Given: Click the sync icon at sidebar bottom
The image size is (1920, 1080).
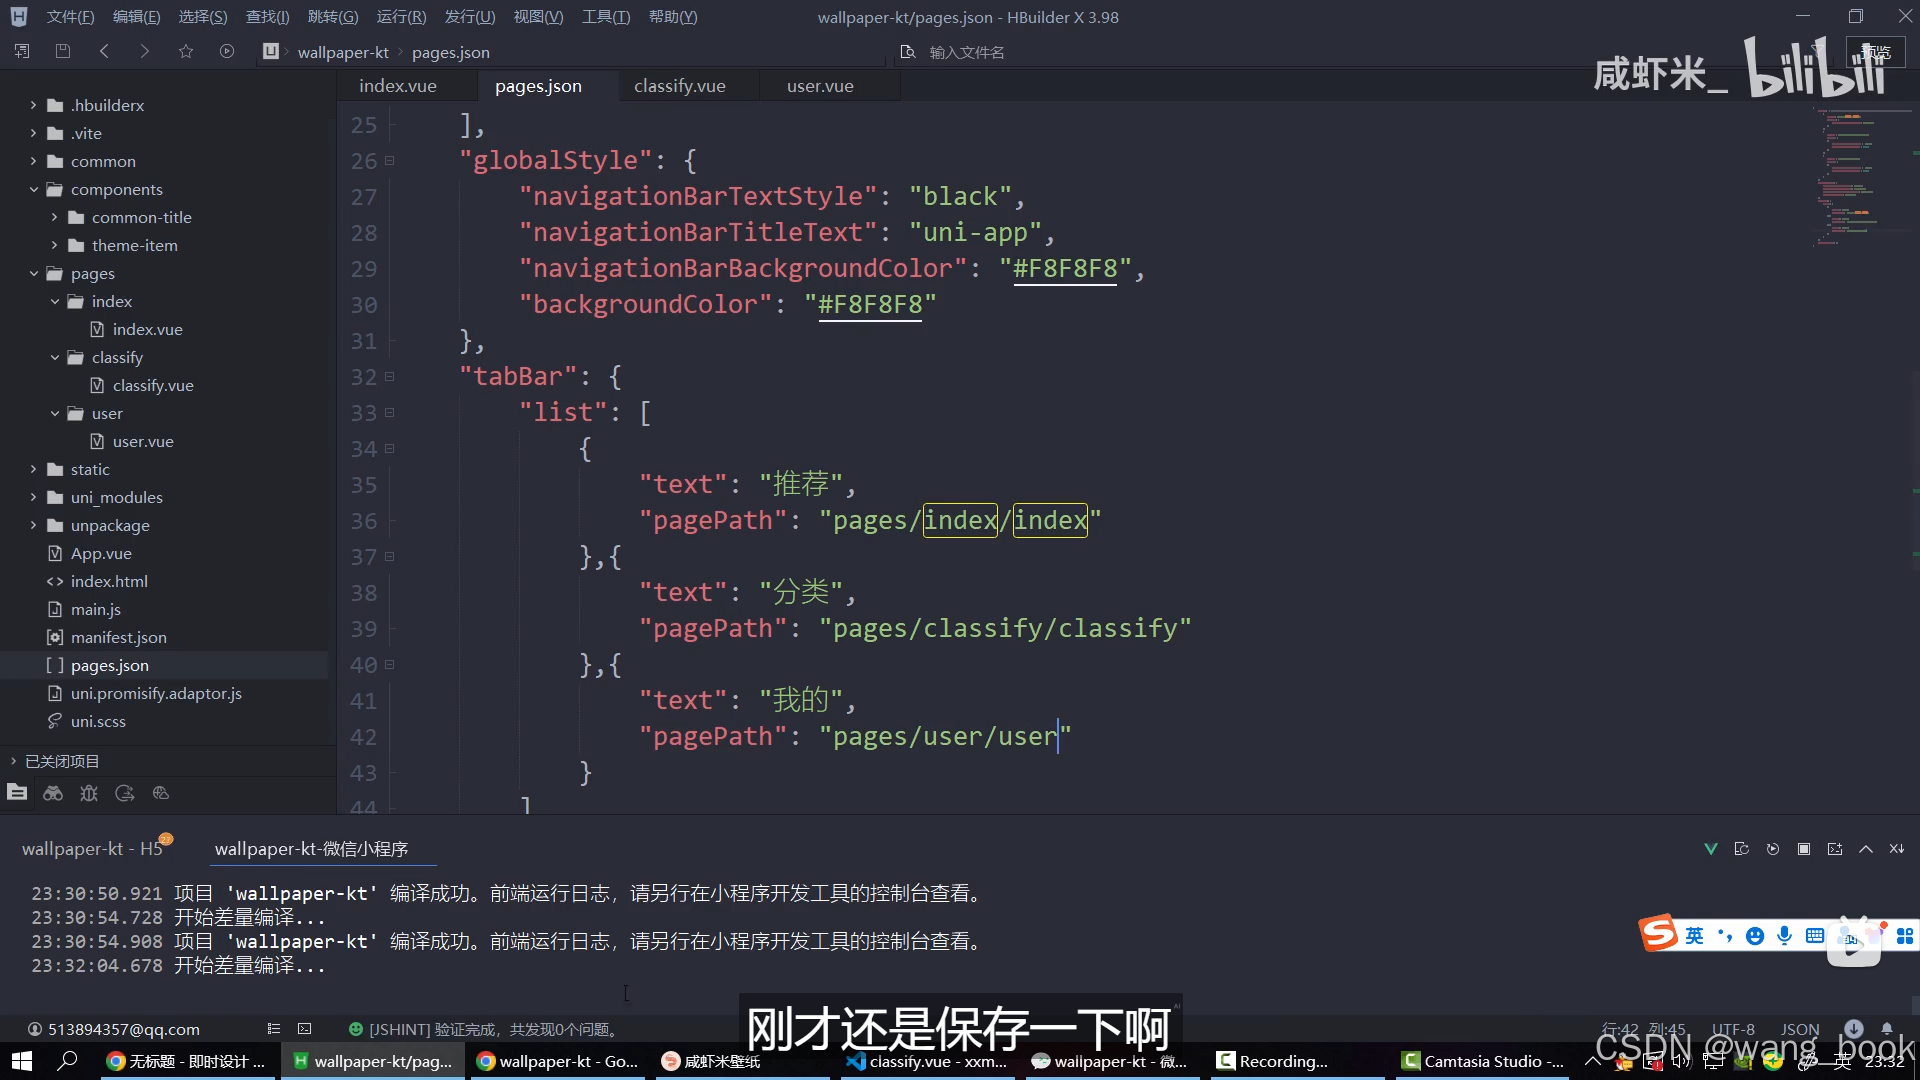Looking at the screenshot, I should click(125, 793).
